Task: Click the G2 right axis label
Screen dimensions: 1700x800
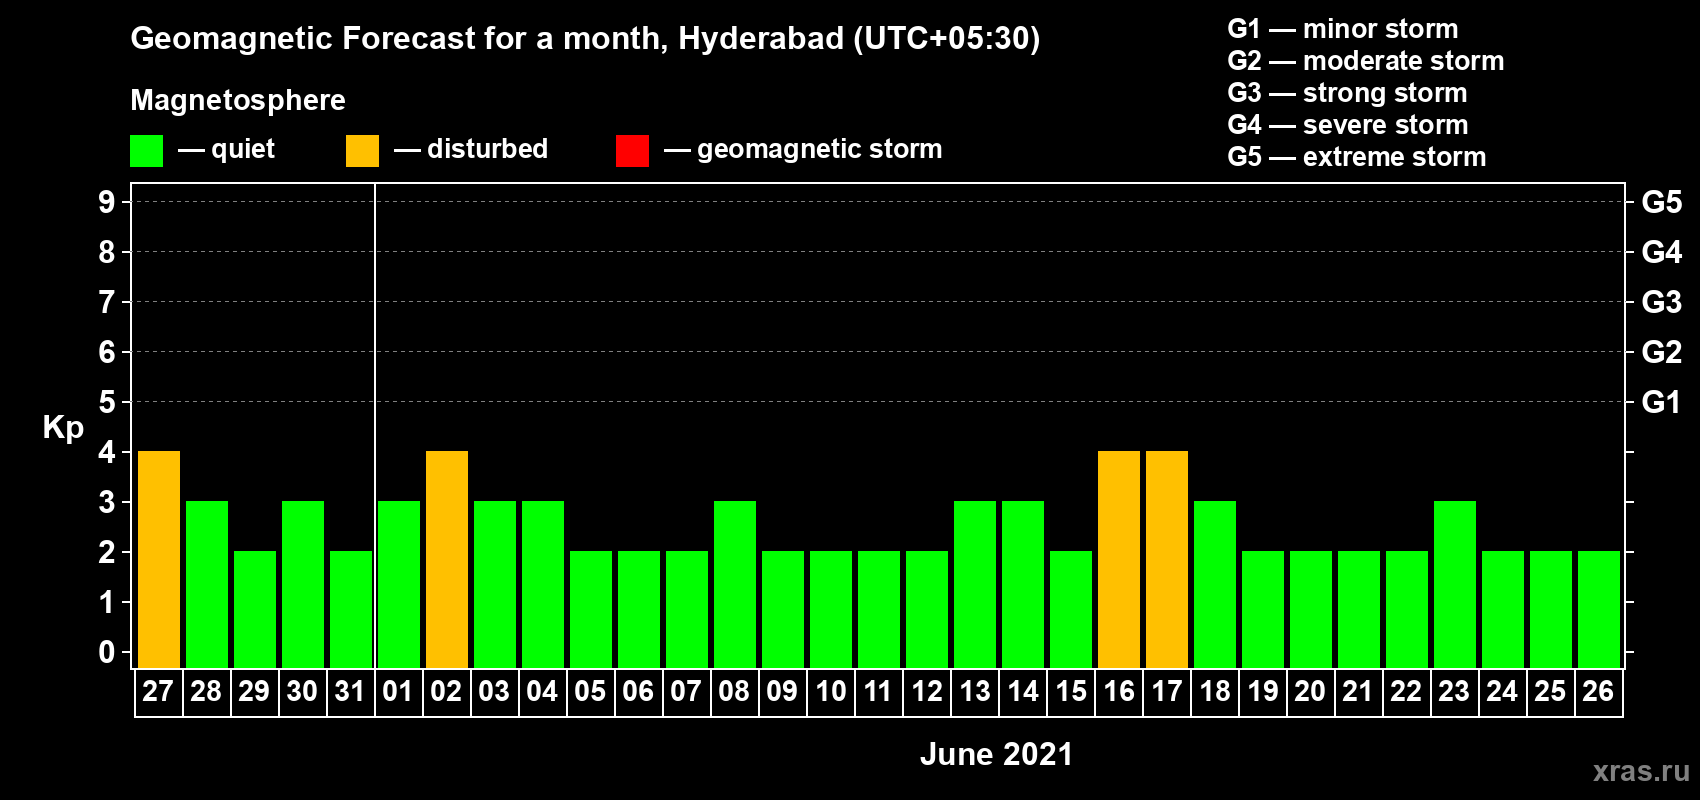Action: [x=1662, y=352]
